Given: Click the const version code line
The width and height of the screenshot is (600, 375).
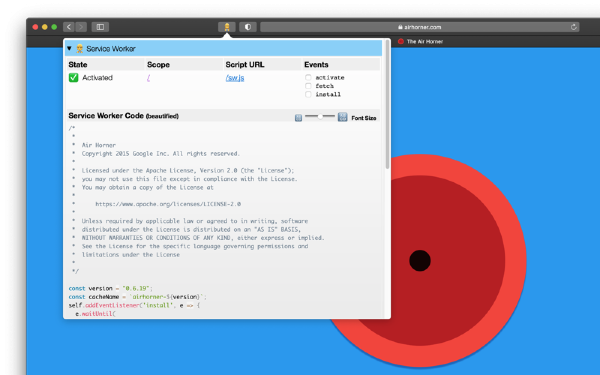Looking at the screenshot, I should [111, 288].
